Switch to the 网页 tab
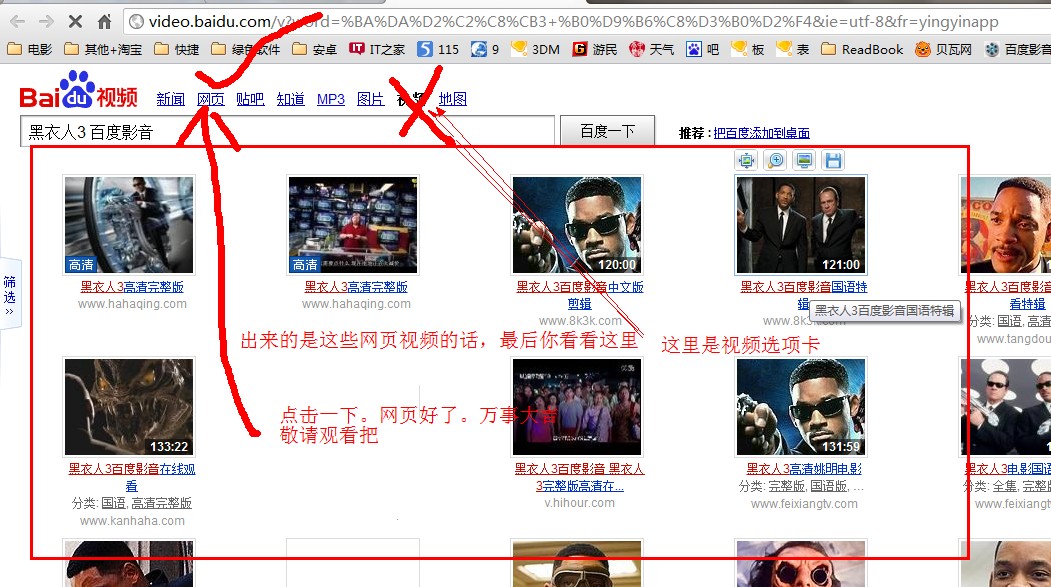This screenshot has width=1051, height=587. click(210, 99)
